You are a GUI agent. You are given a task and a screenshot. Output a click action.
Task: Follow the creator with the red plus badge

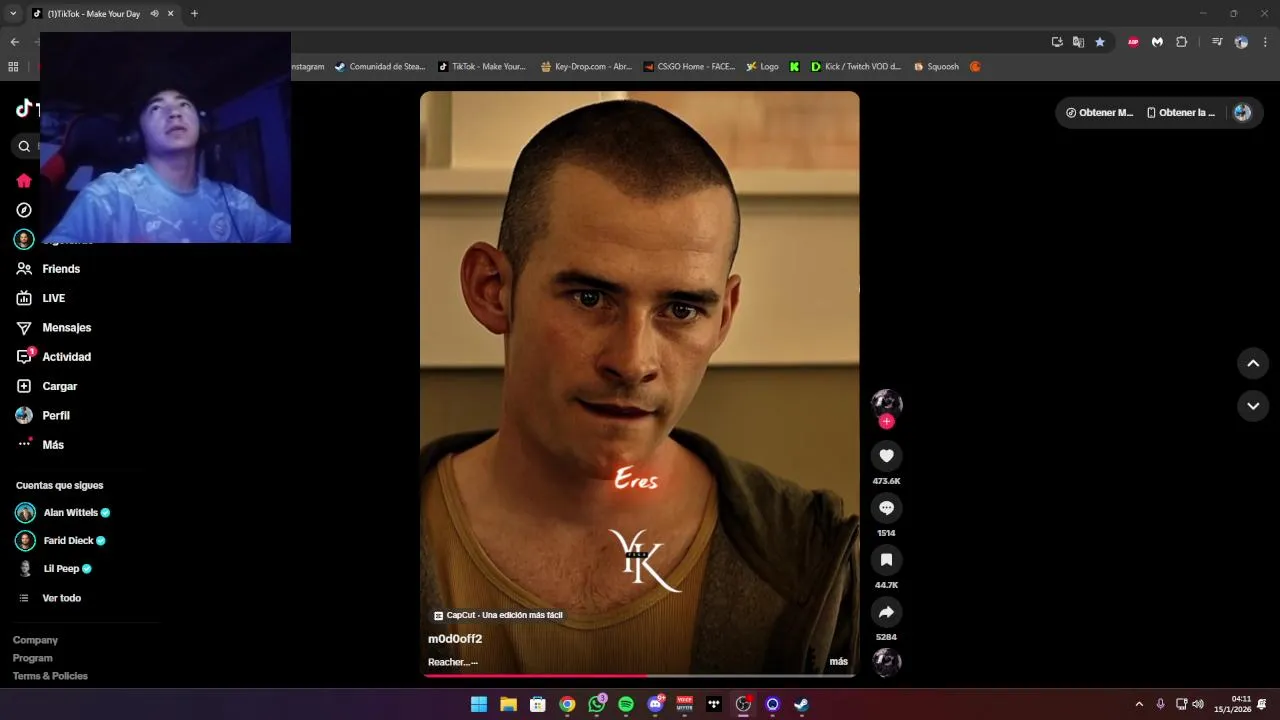tap(886, 422)
